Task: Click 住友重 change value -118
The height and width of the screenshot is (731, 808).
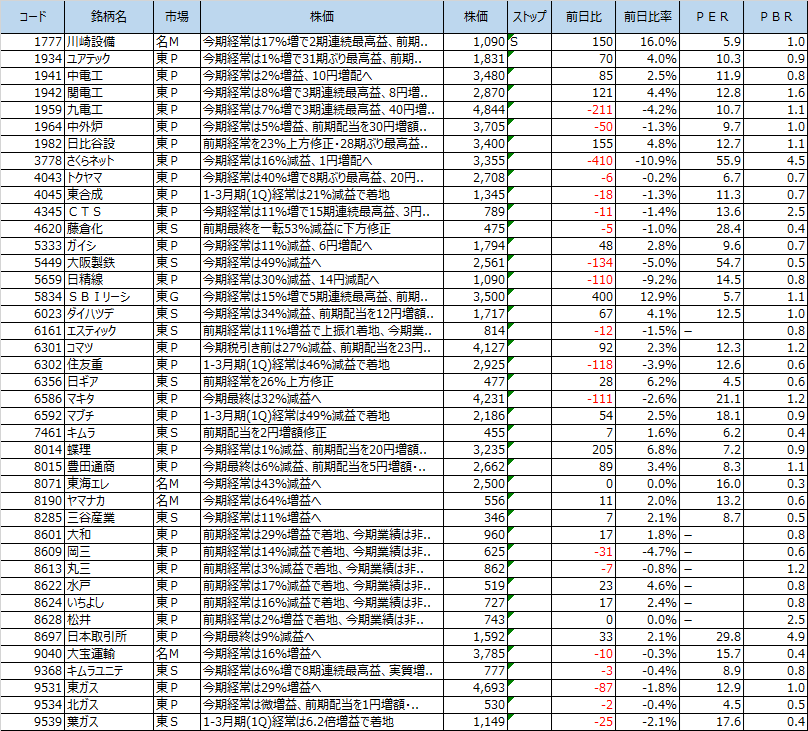Action: tap(583, 365)
